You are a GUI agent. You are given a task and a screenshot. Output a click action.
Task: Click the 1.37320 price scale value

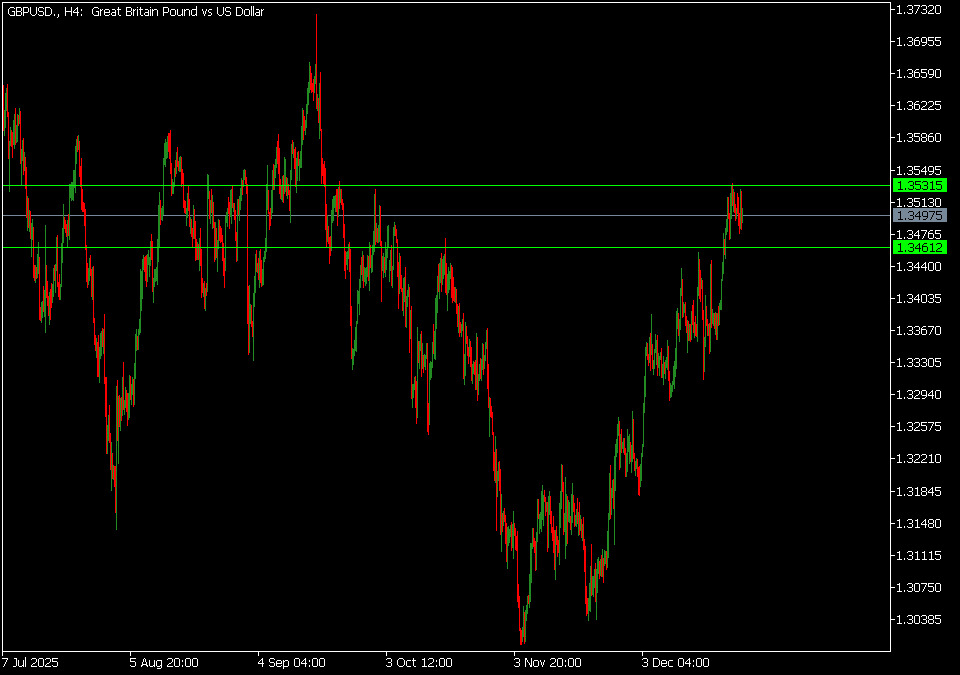click(920, 10)
